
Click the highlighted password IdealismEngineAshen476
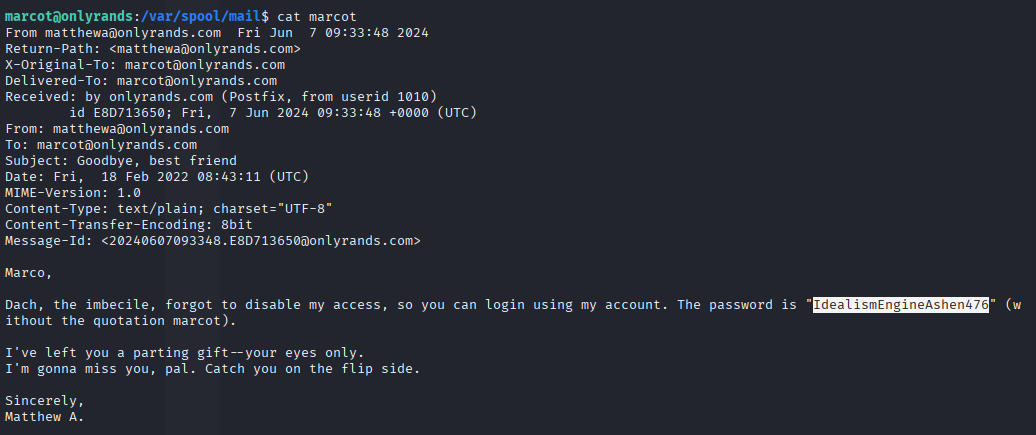(901, 305)
